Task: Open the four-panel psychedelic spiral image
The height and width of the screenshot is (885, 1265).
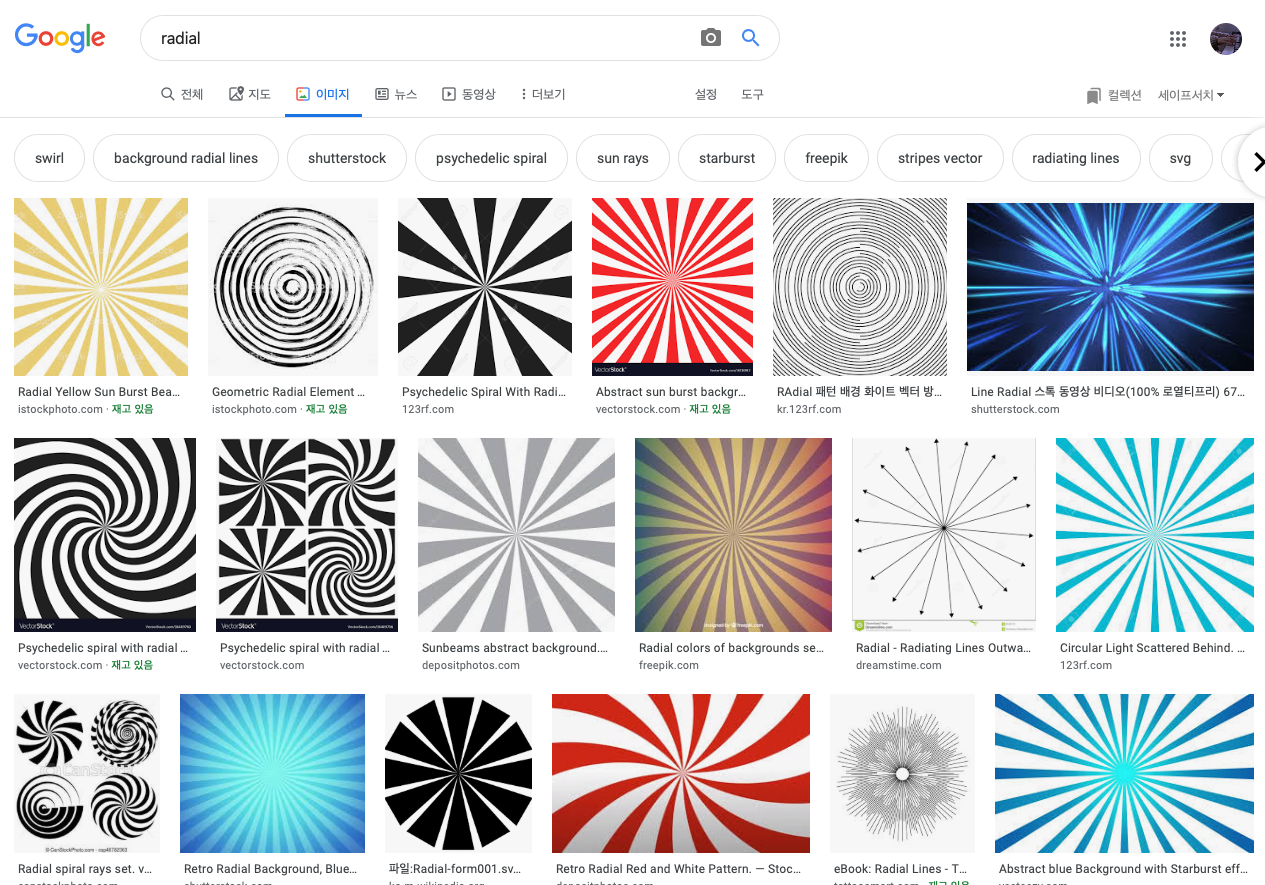Action: click(307, 535)
